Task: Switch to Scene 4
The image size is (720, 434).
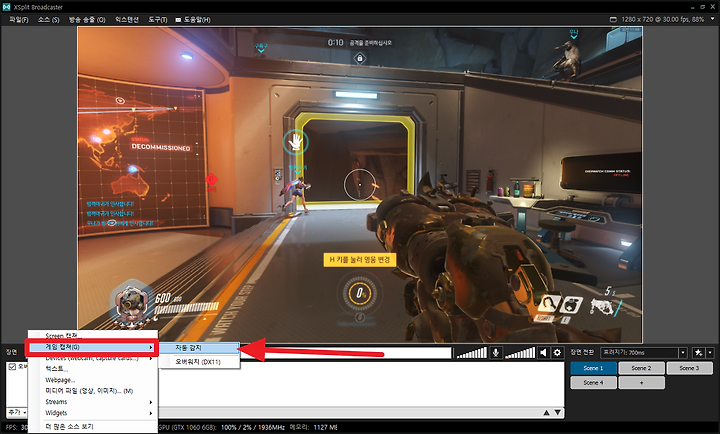Action: [x=593, y=383]
